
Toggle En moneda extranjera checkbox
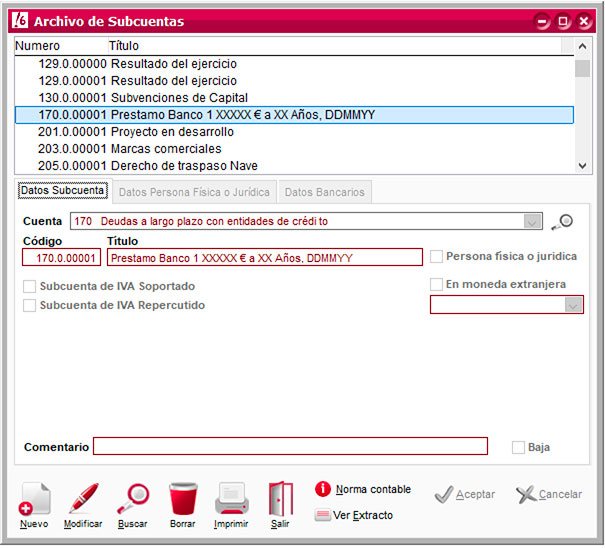pos(436,284)
